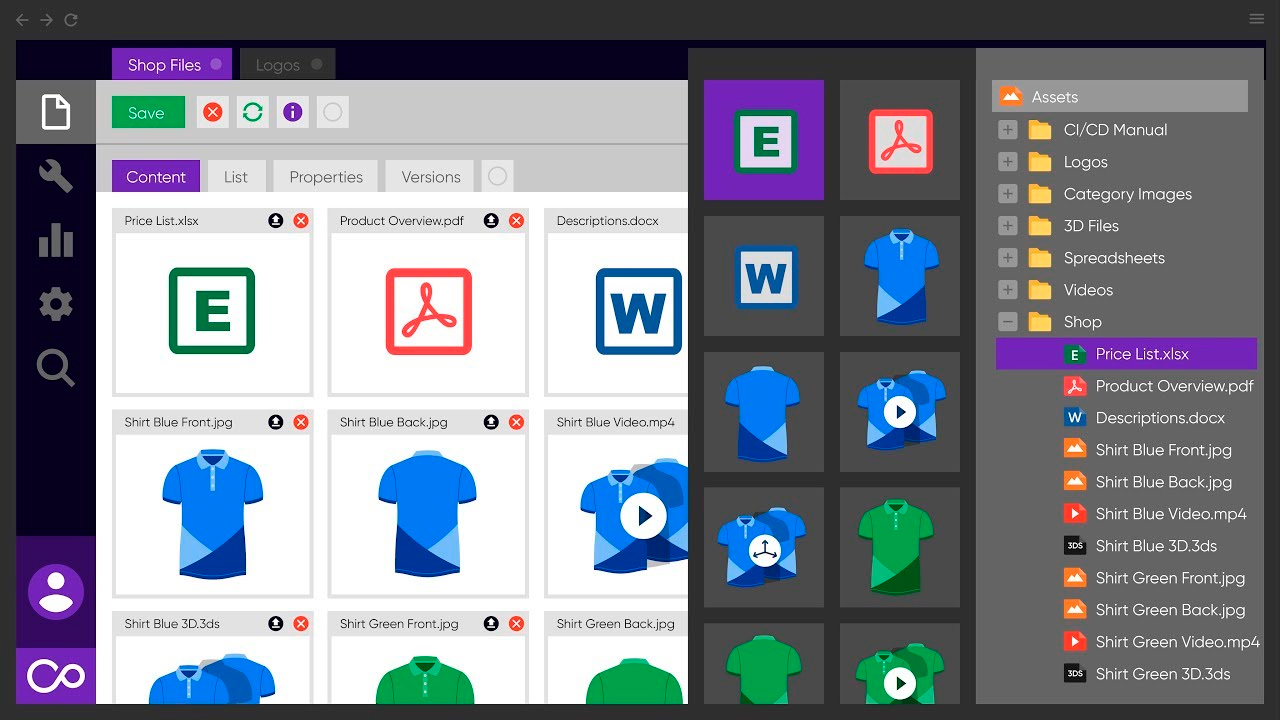Click upload icon on Shirt Blue 3D.3ds card
Viewport: 1280px width, 720px height.
pos(276,624)
